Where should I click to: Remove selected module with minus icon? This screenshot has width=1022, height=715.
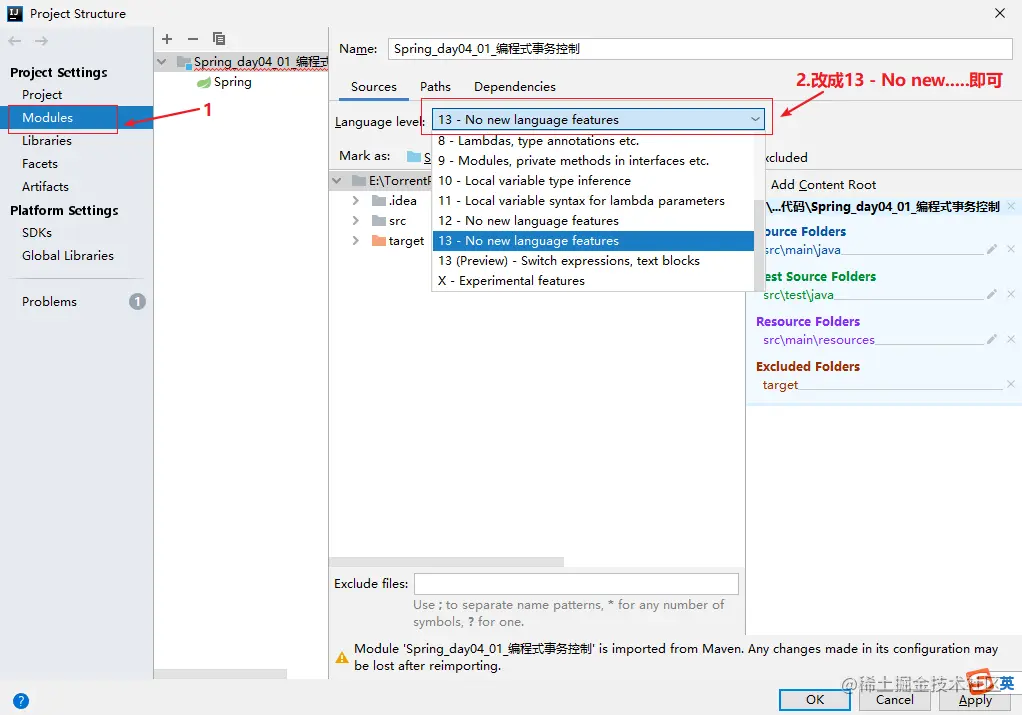(x=192, y=39)
